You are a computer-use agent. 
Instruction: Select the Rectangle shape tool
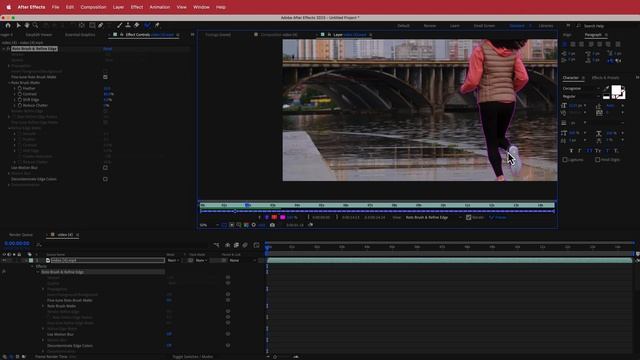pos(92,25)
